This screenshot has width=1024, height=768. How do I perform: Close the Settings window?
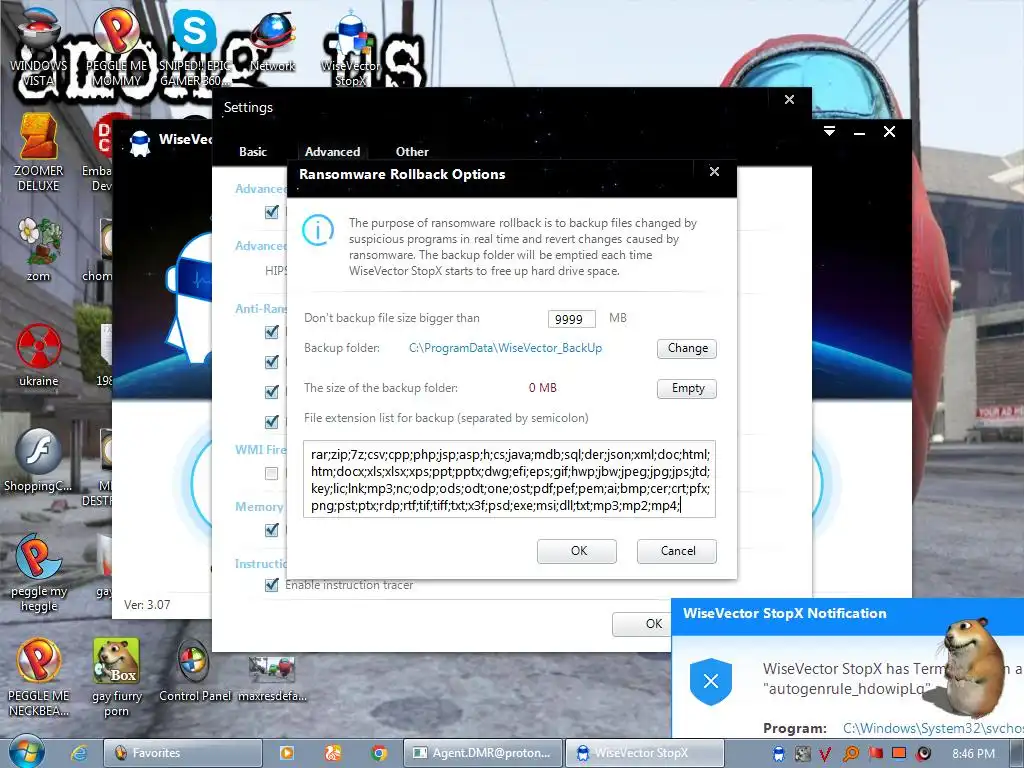coord(789,99)
